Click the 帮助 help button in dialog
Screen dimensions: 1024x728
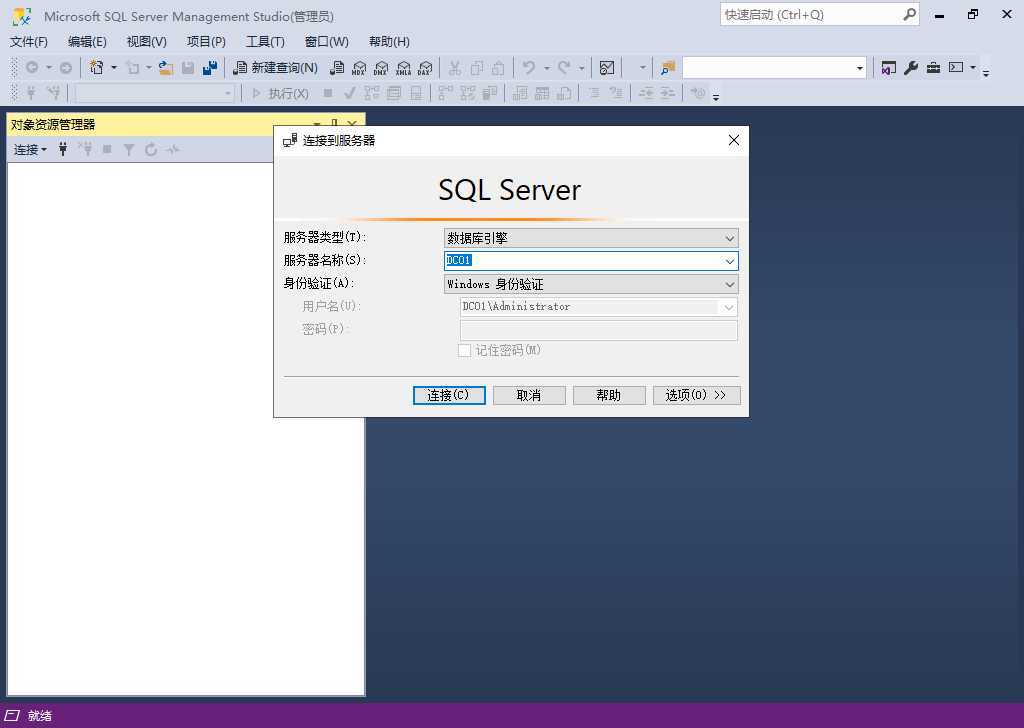609,395
